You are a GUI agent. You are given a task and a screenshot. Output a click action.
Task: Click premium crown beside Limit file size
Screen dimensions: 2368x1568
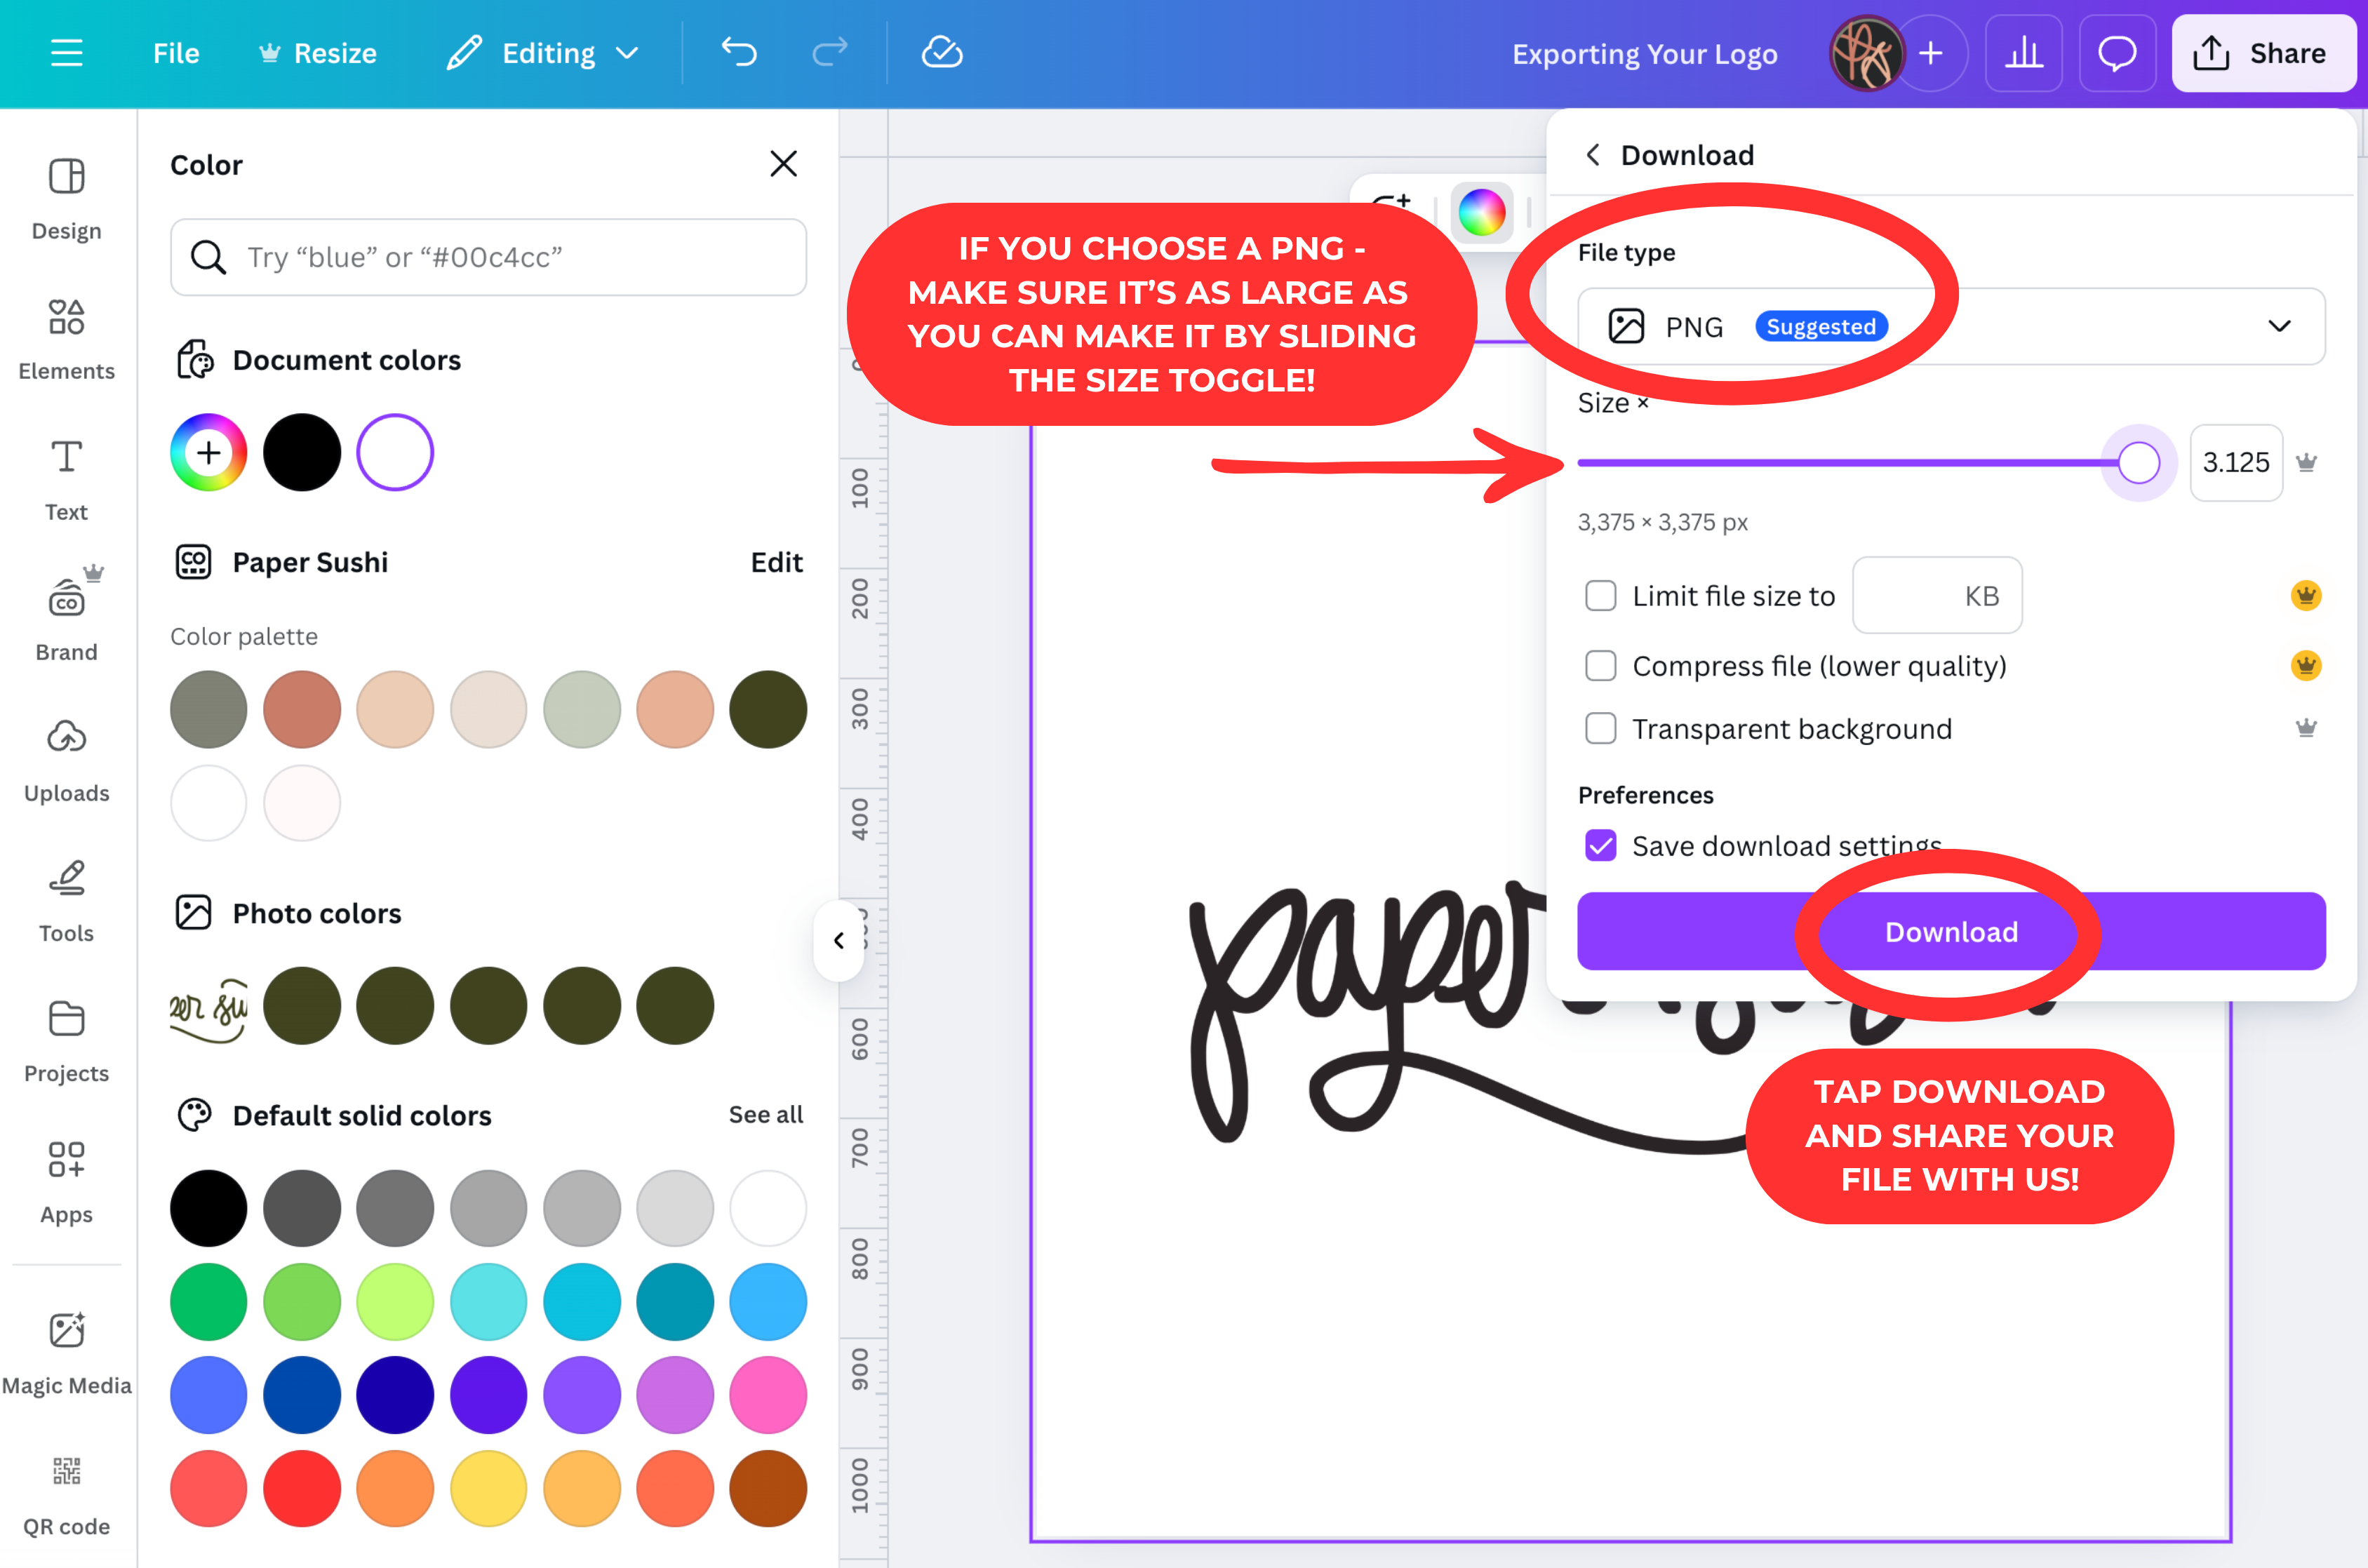[x=2306, y=596]
